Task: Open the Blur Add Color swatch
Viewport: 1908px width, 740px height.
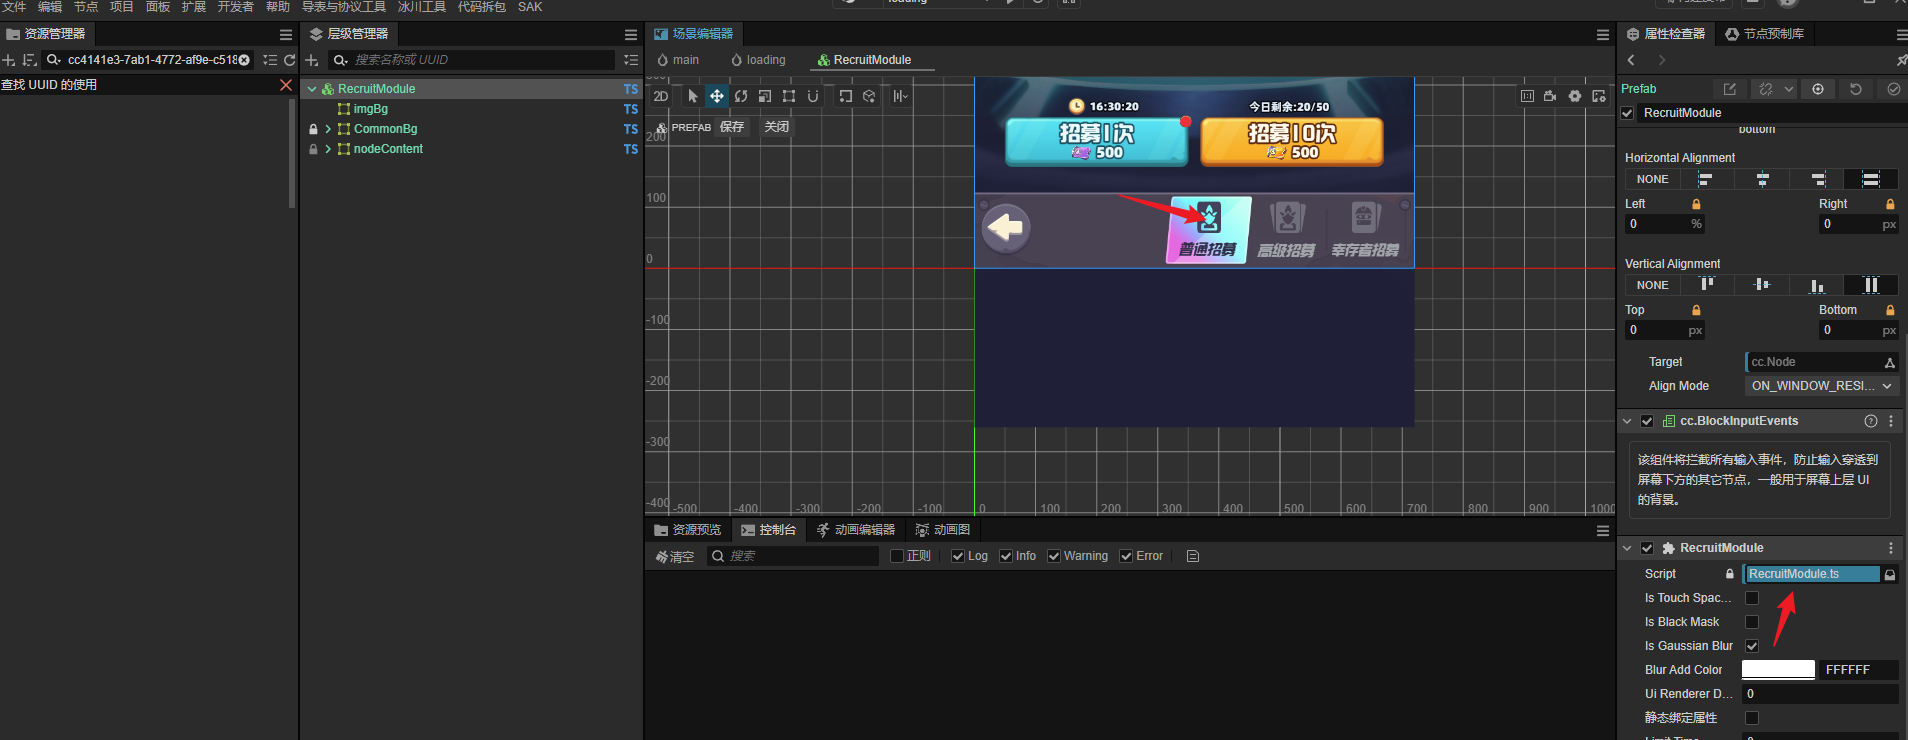Action: (1778, 670)
